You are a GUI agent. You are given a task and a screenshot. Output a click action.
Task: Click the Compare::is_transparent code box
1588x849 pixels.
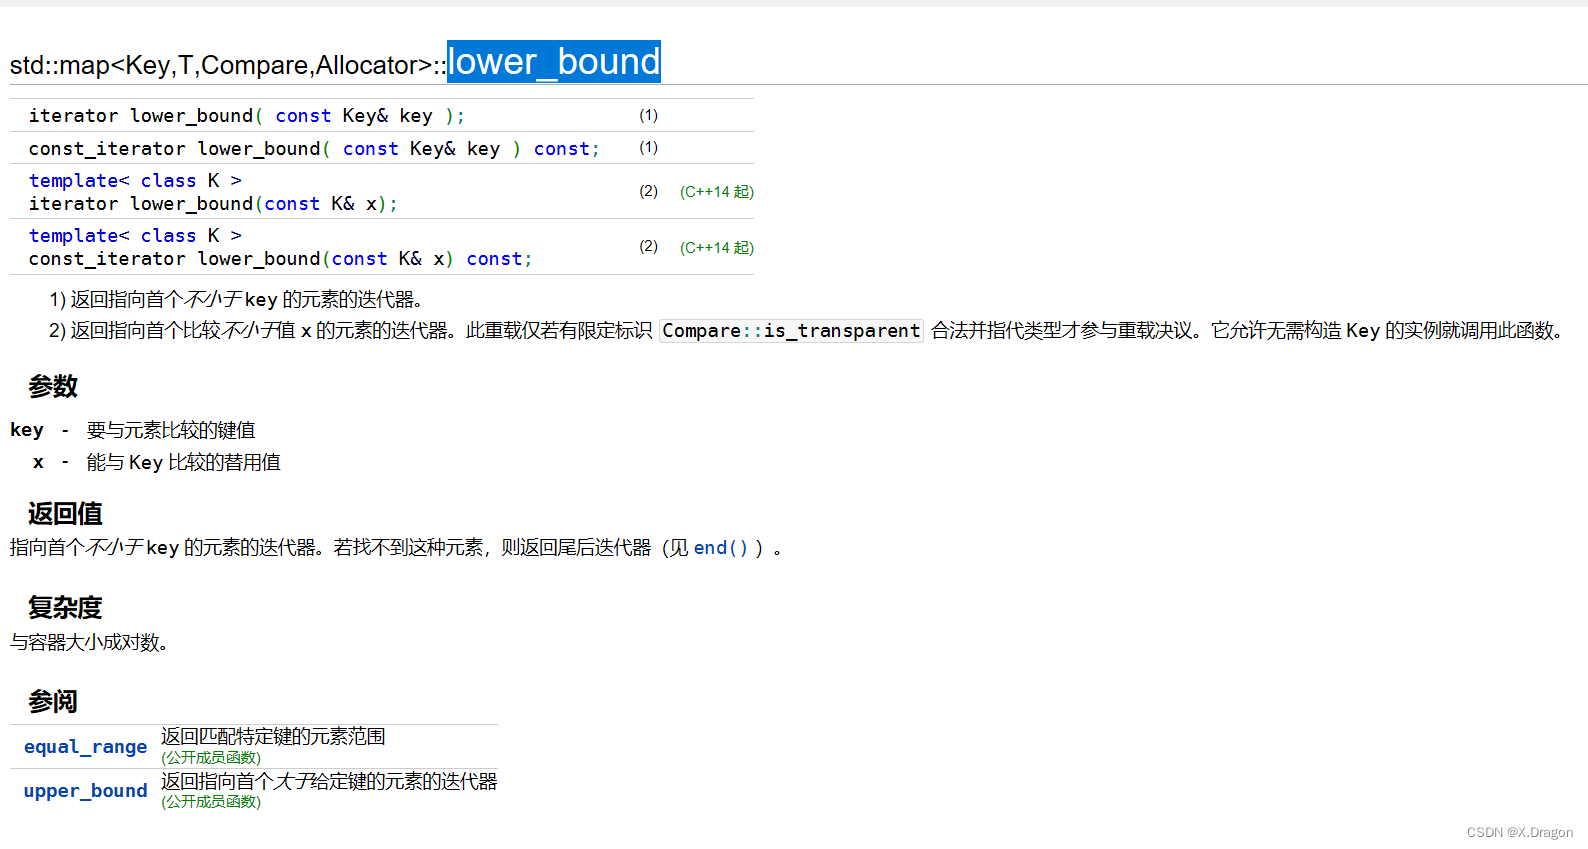(x=791, y=331)
